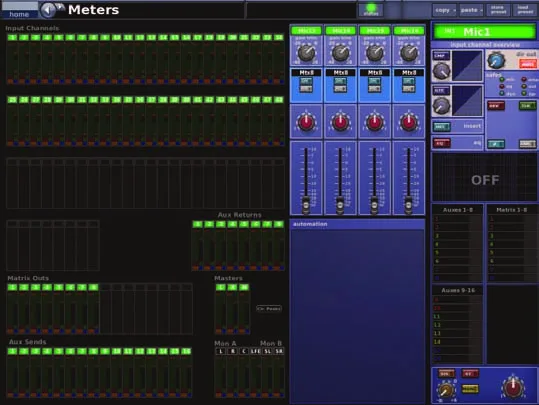Click fader handle on rightmost channel strip
This screenshot has height=405, width=539.
[408, 205]
